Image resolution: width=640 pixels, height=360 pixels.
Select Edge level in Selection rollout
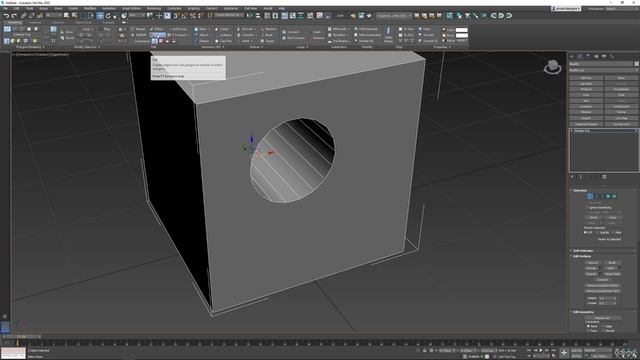tap(596, 196)
